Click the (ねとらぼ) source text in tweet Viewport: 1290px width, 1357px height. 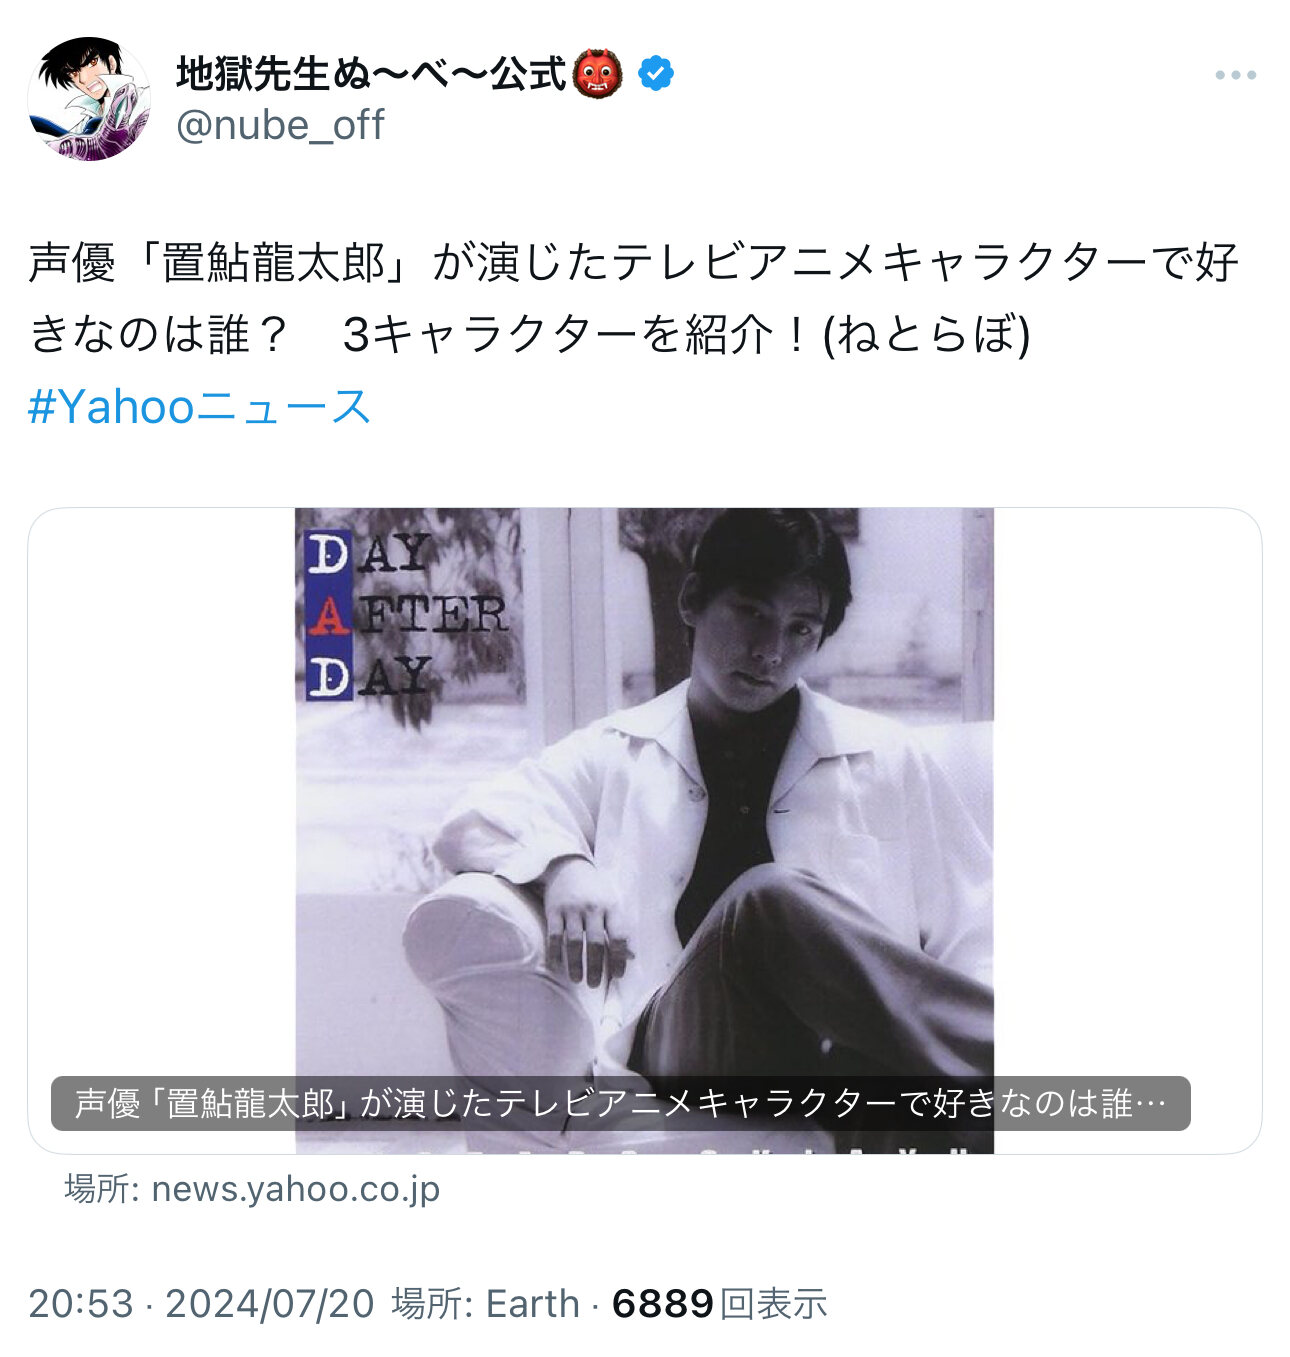pos(926,335)
